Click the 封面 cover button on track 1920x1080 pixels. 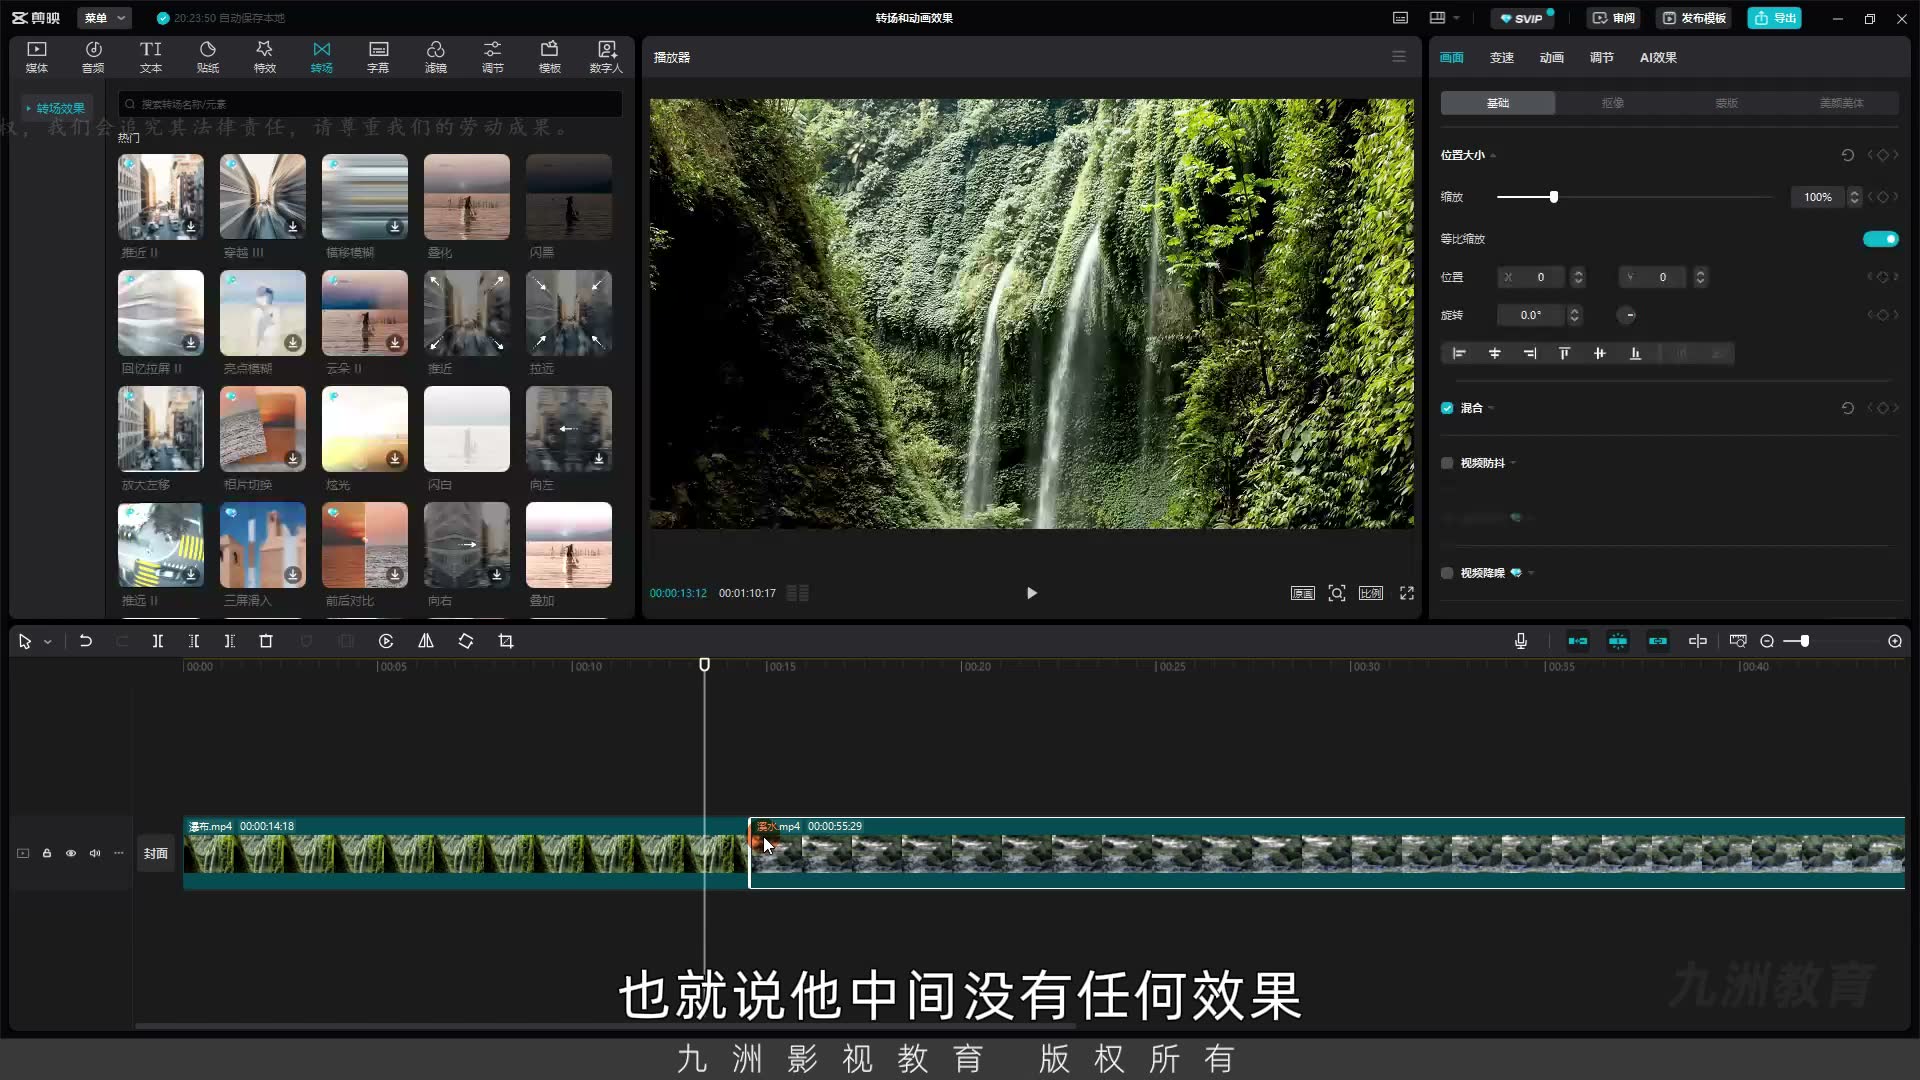point(155,853)
